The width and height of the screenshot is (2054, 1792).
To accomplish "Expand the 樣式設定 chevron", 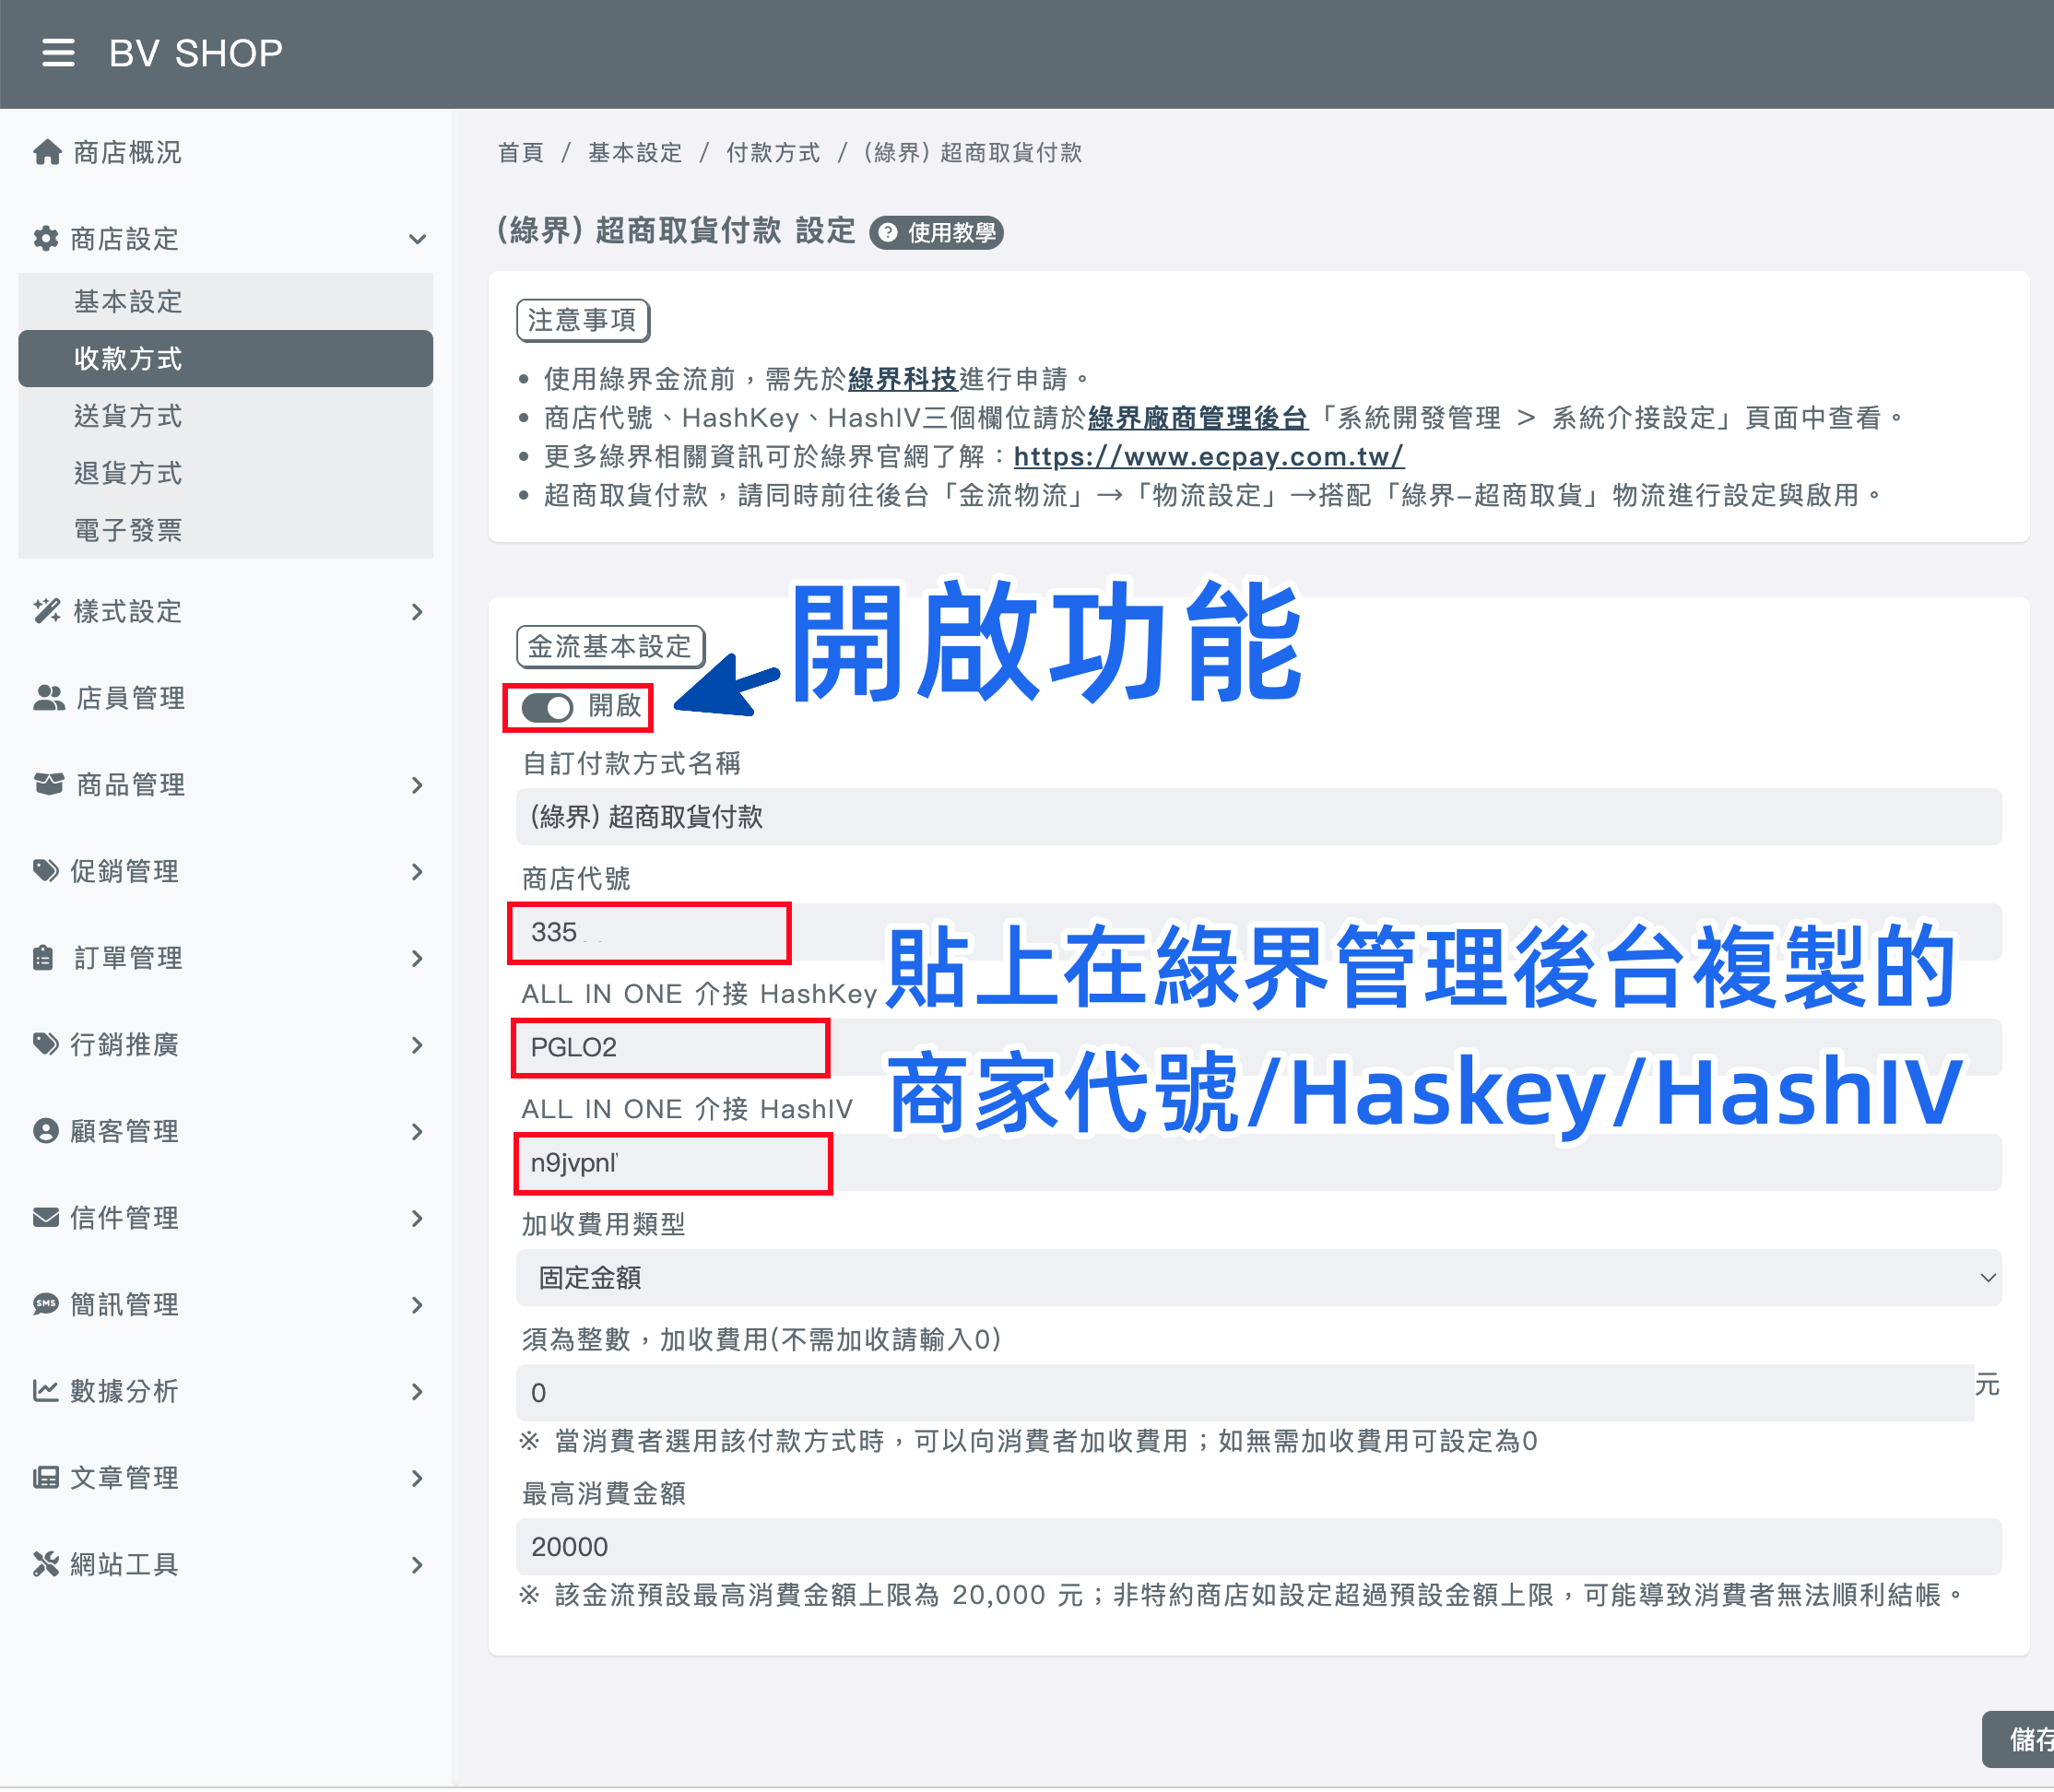I will click(417, 611).
